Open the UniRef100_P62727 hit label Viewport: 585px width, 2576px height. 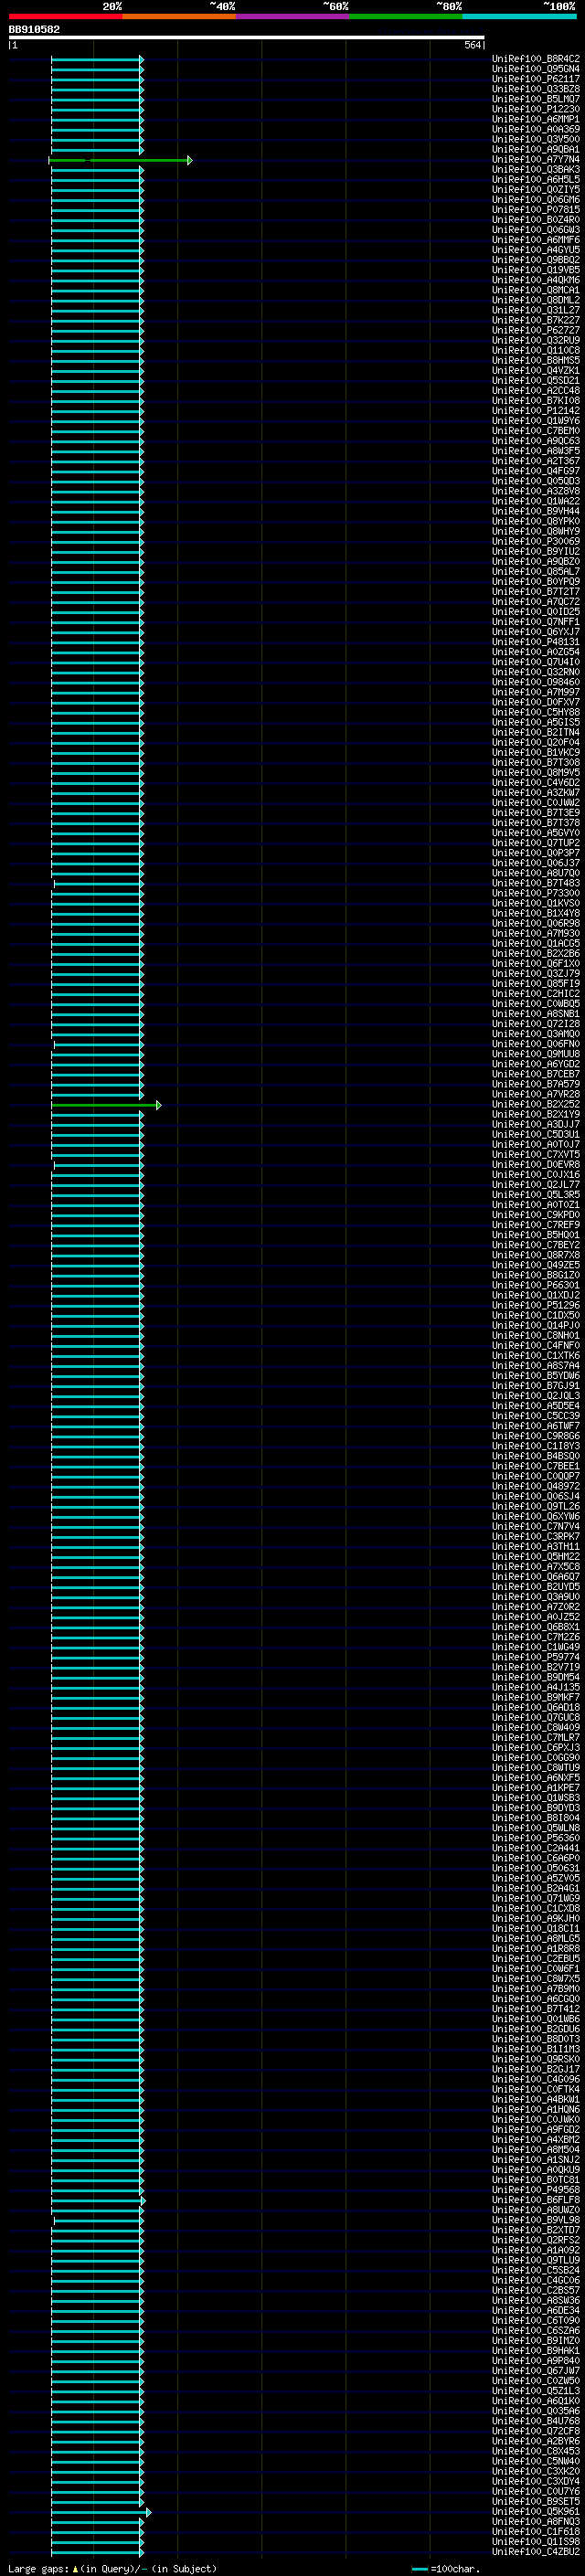[x=535, y=330]
